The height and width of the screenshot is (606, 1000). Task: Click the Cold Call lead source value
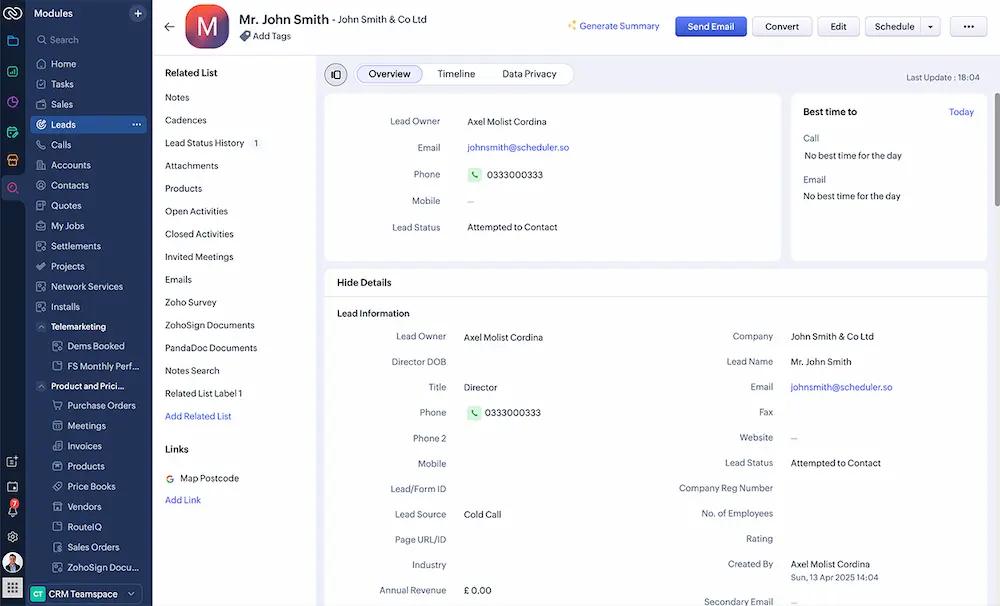click(x=482, y=515)
